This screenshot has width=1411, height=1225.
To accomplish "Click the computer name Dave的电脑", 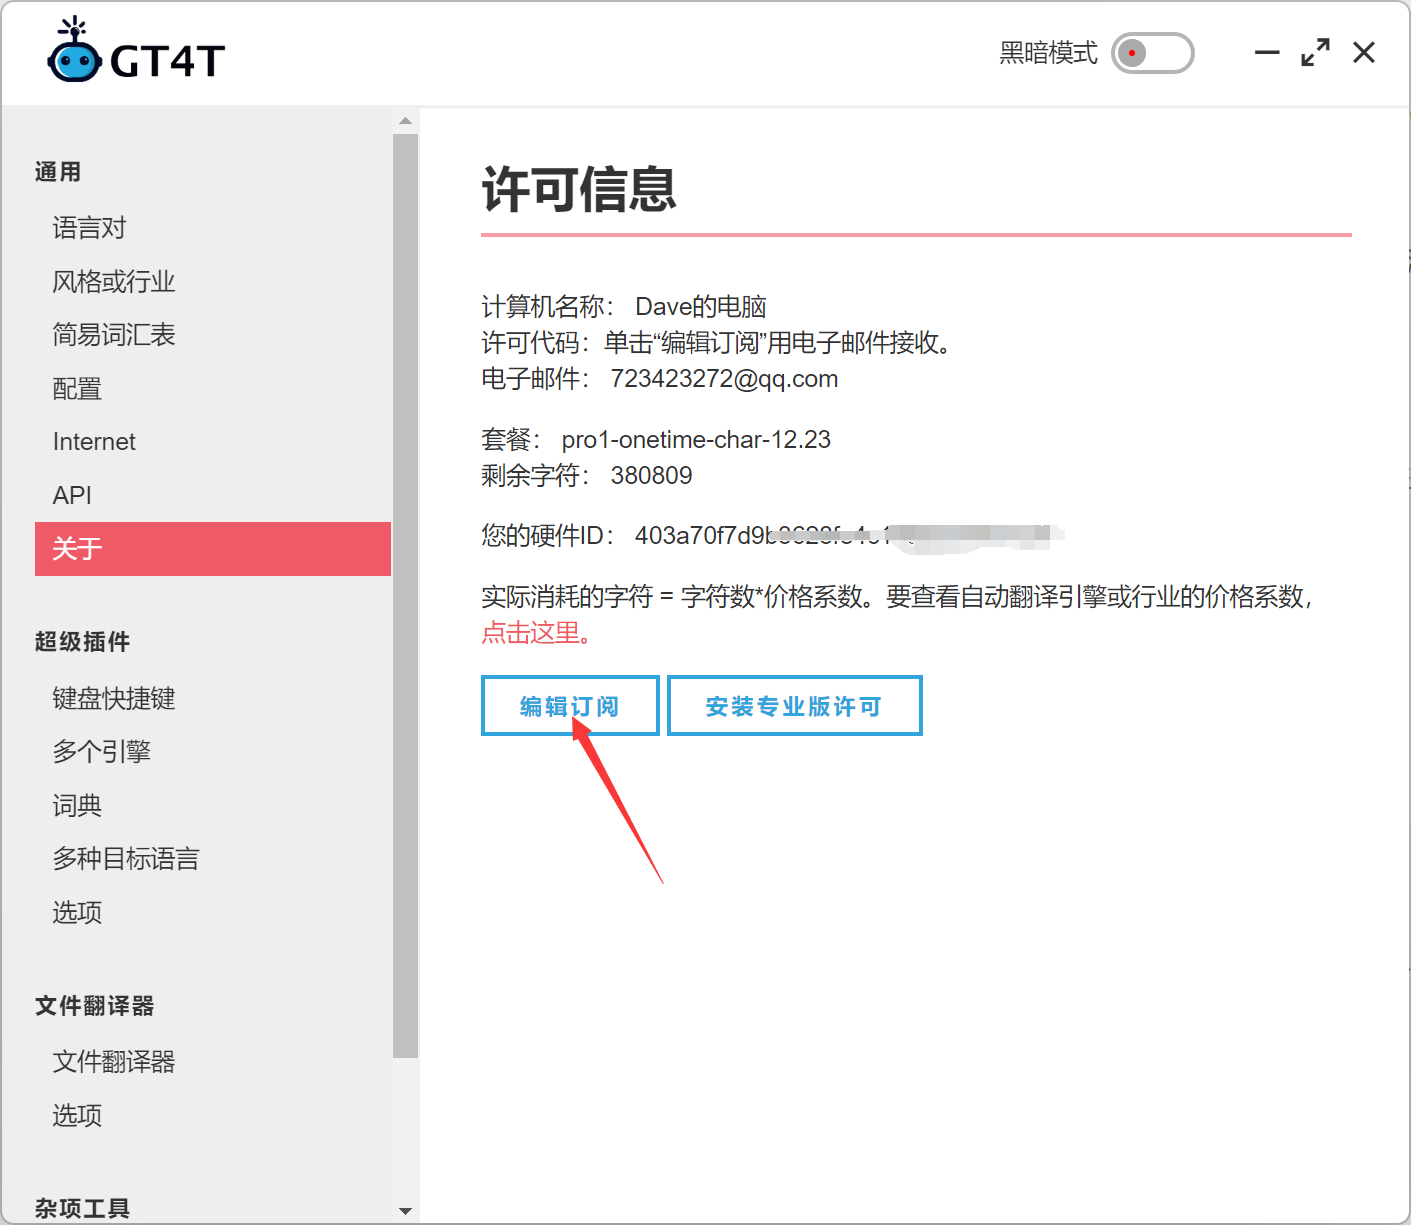I will (701, 307).
